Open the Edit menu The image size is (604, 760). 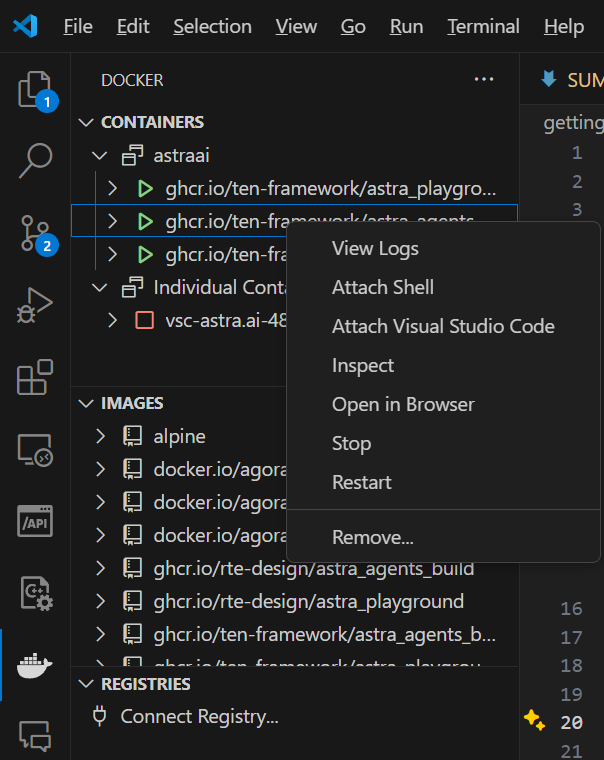133,26
